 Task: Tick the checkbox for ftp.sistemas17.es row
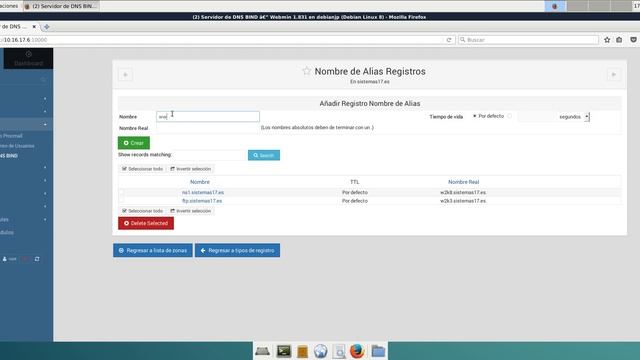click(121, 201)
